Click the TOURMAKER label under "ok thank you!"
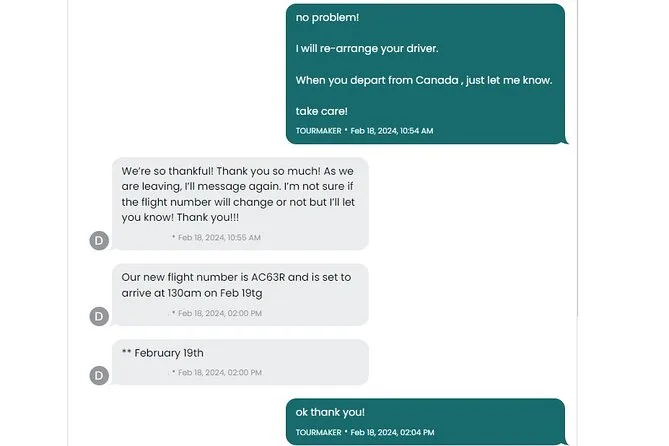The image size is (669, 446). click(318, 432)
